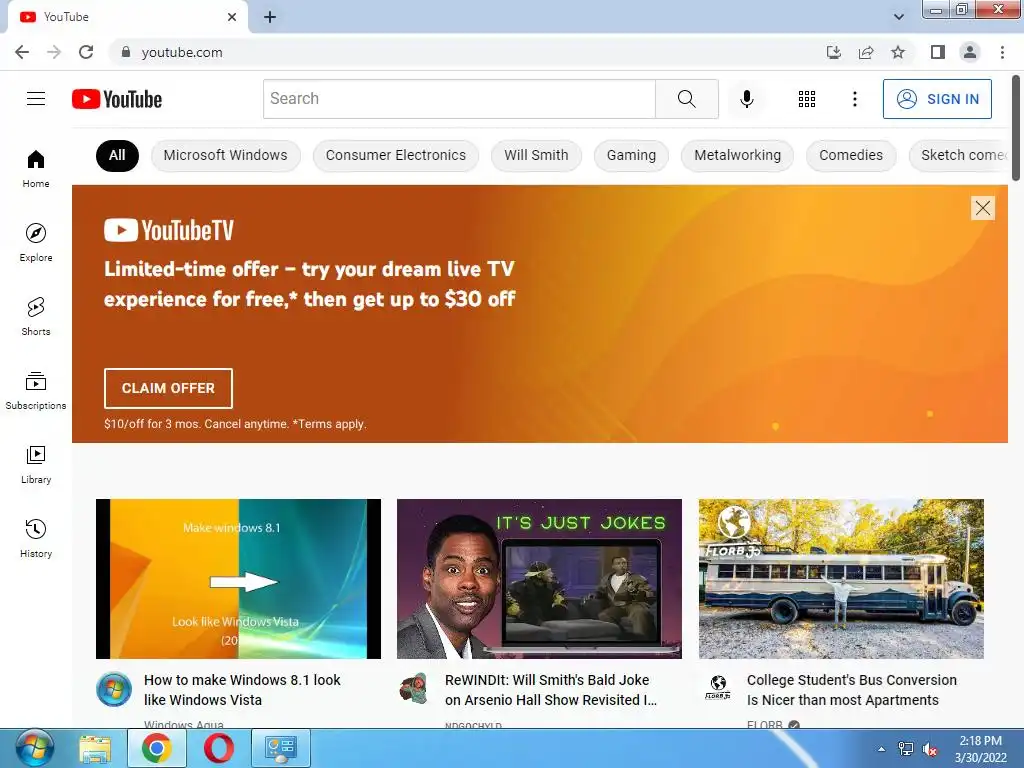The height and width of the screenshot is (768, 1024).
Task: Open the ReWINDIt video channel avatar
Action: click(414, 689)
